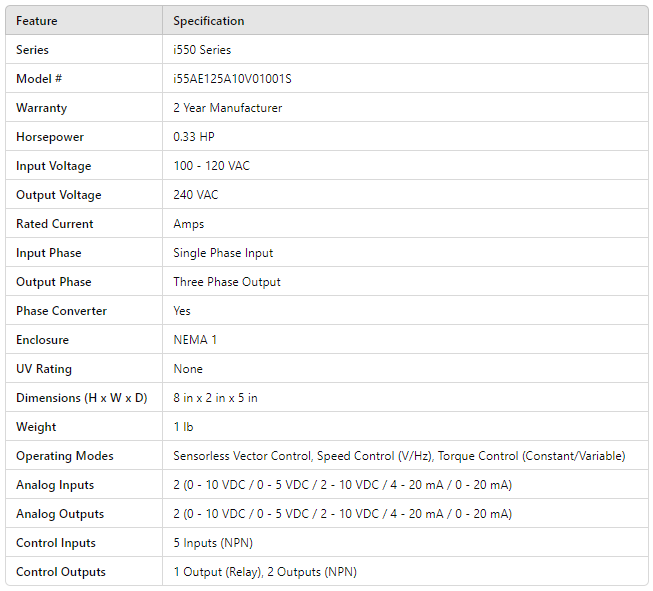Click the UV Rating label
The height and width of the screenshot is (591, 653).
tap(44, 369)
